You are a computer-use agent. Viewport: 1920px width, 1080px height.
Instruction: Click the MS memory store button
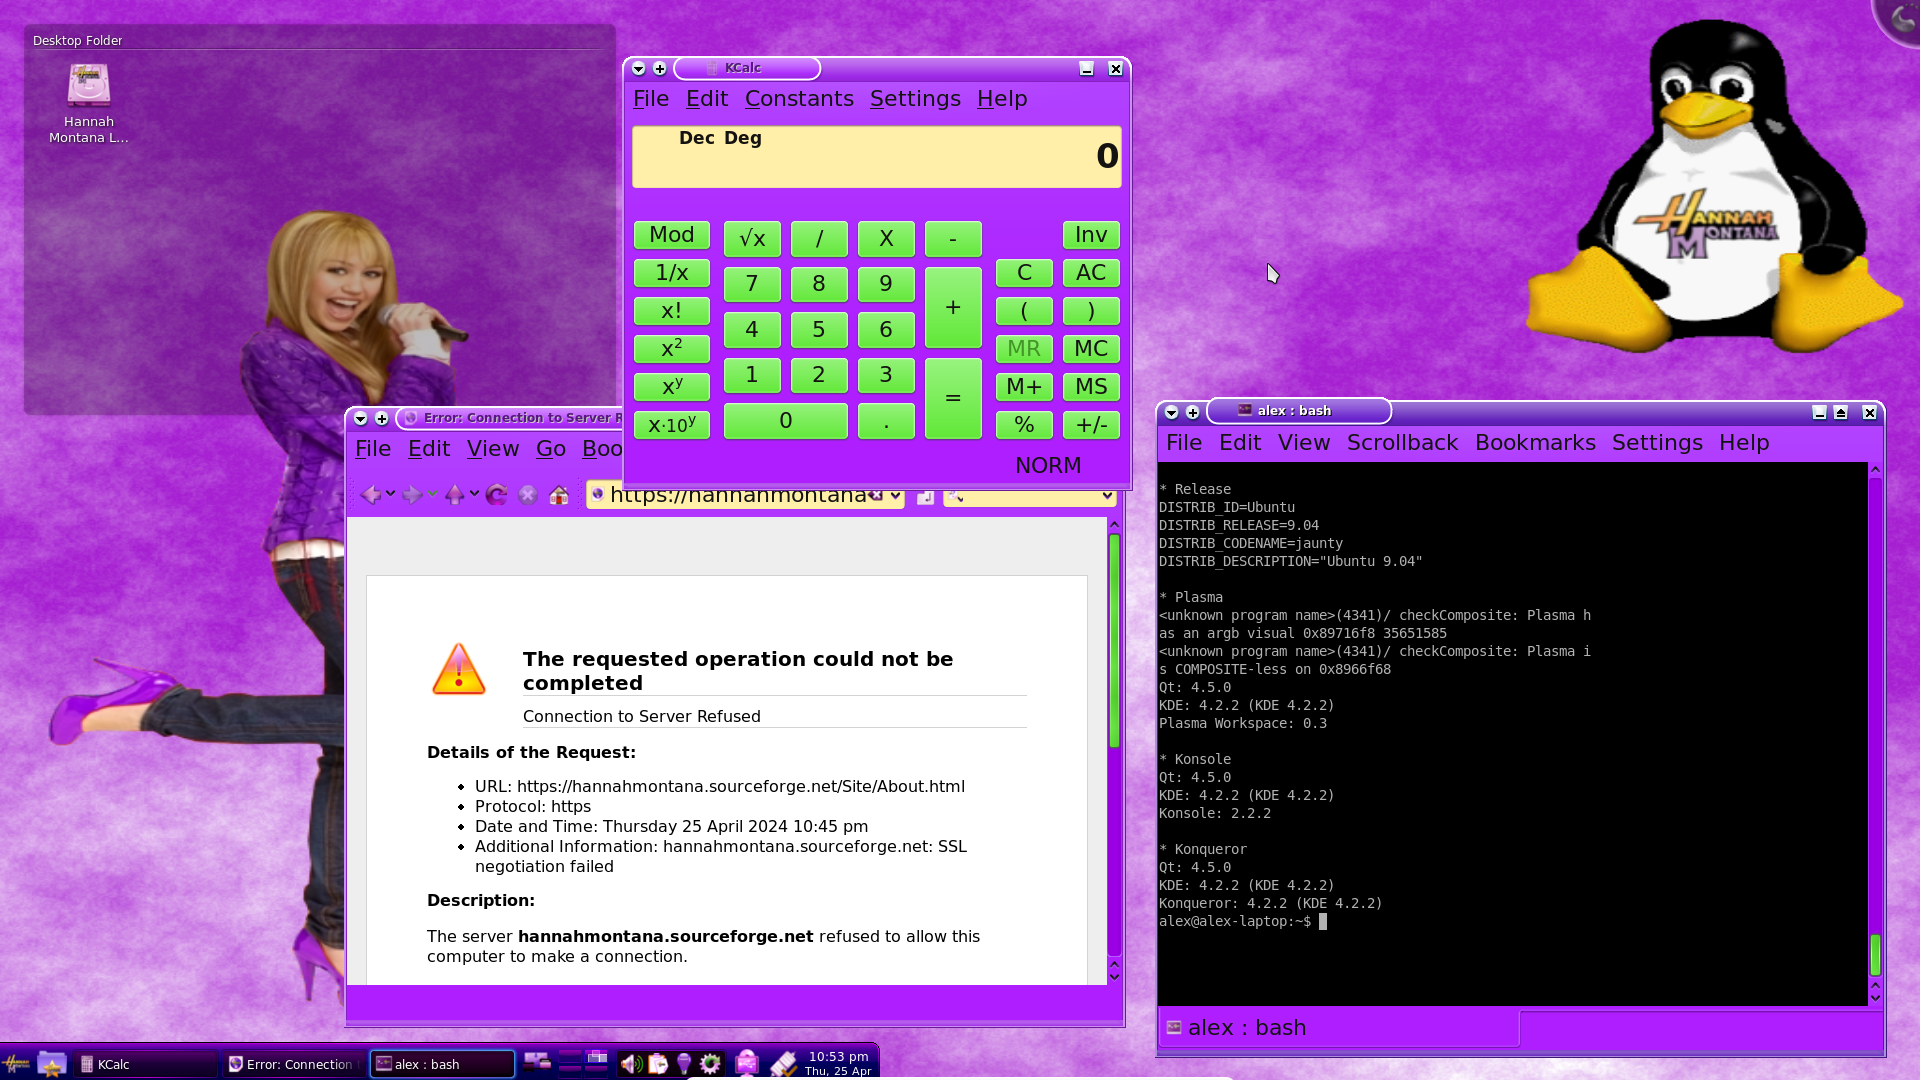click(1091, 387)
